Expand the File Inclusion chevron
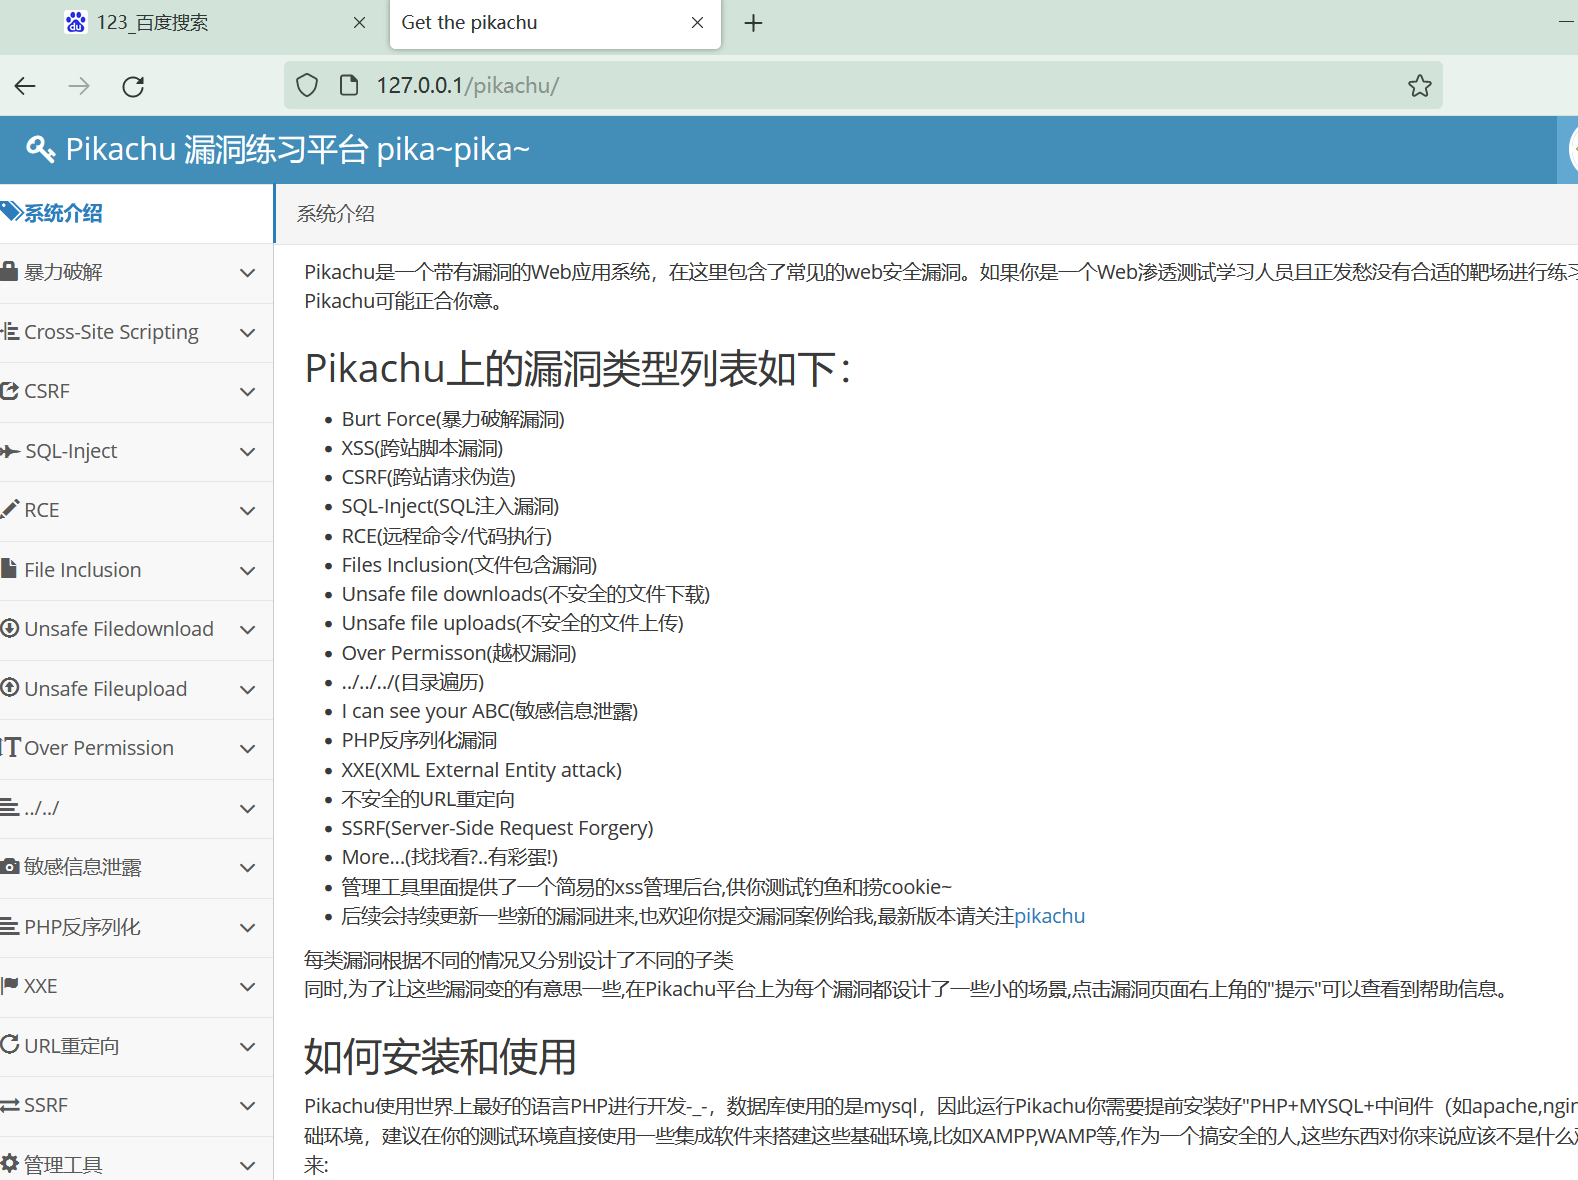Image resolution: width=1578 pixels, height=1180 pixels. pyautogui.click(x=248, y=571)
